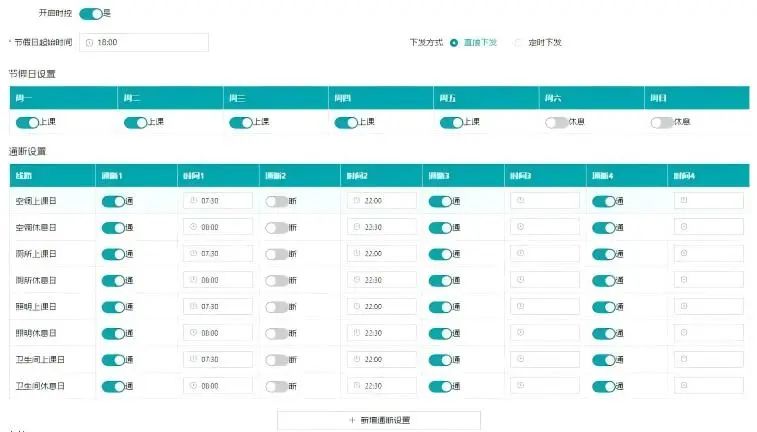Image resolution: width=757 pixels, height=432 pixels.
Task: Toggle 通断1 switch for 空调上课日
Action: (x=113, y=201)
